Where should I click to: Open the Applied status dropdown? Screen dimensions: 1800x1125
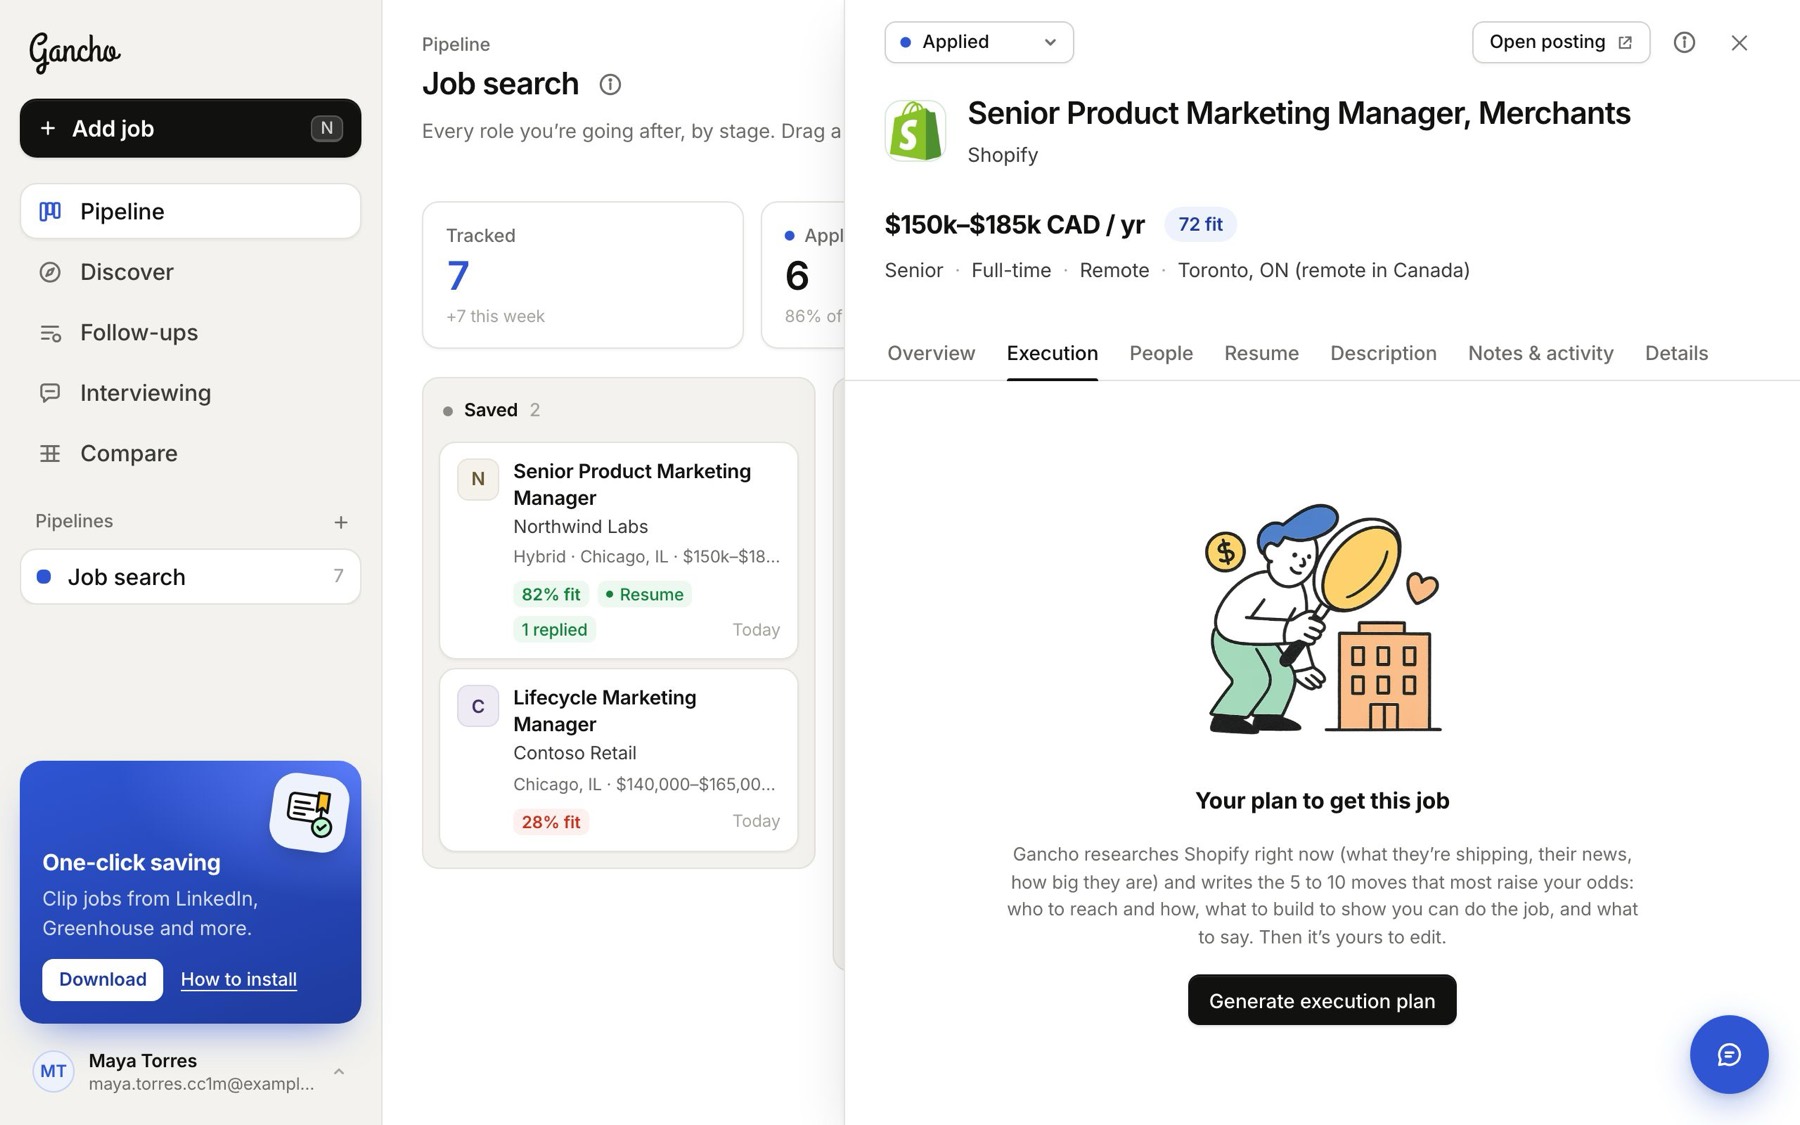click(979, 42)
